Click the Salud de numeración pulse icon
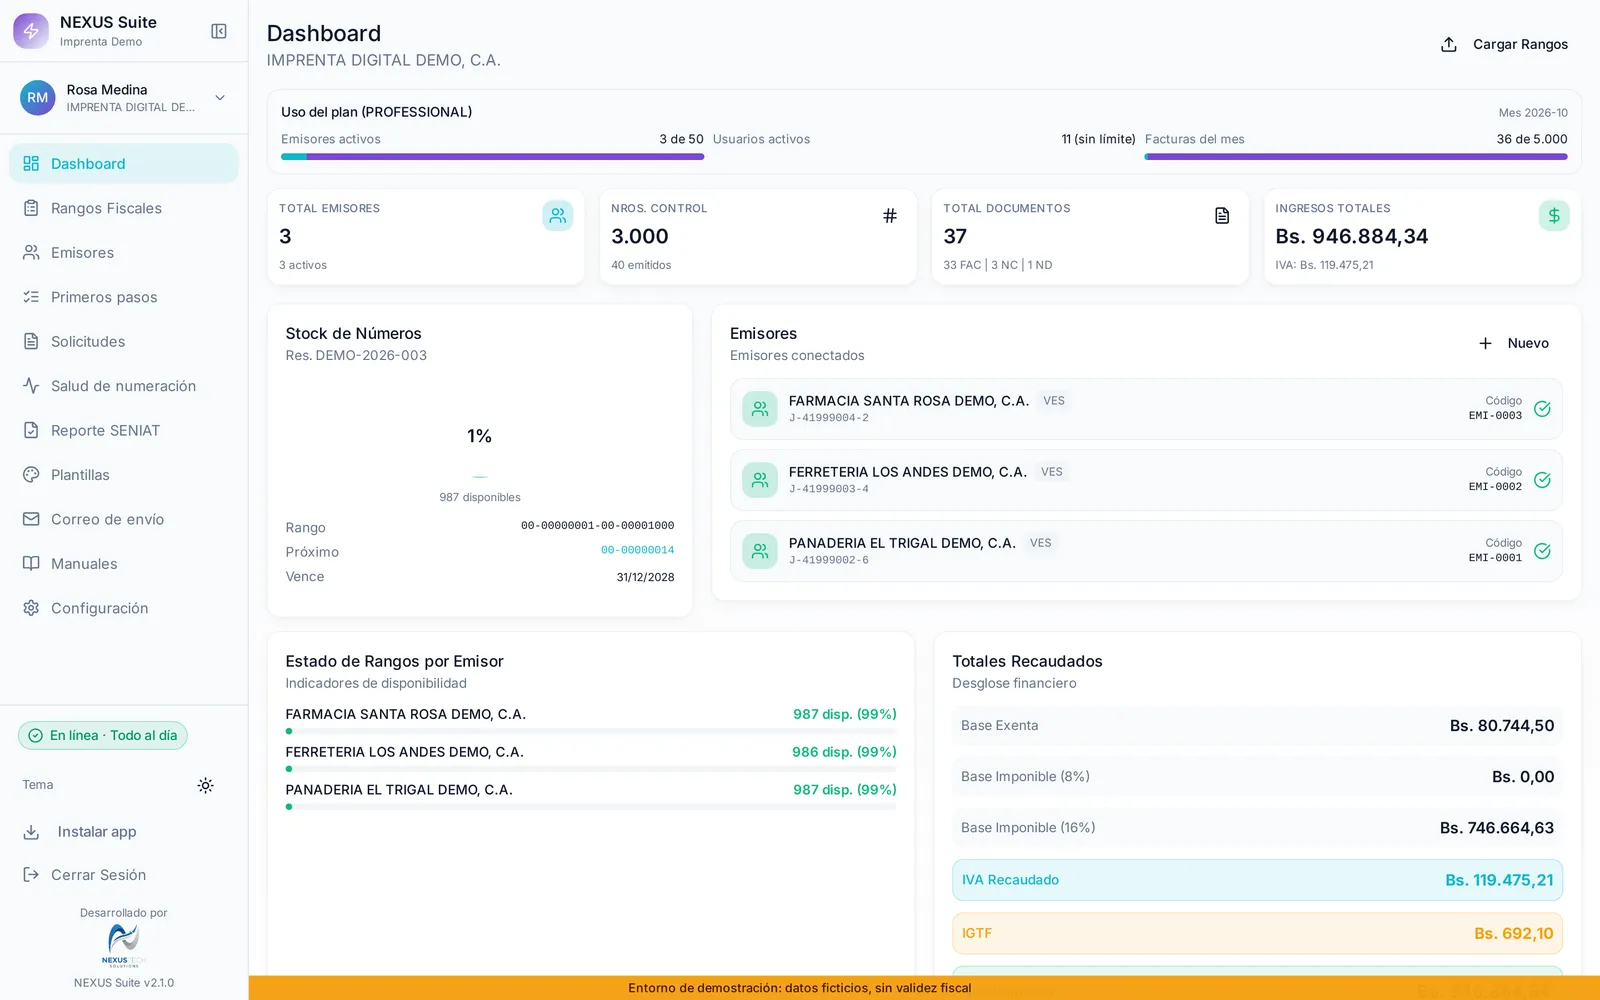 [x=31, y=386]
